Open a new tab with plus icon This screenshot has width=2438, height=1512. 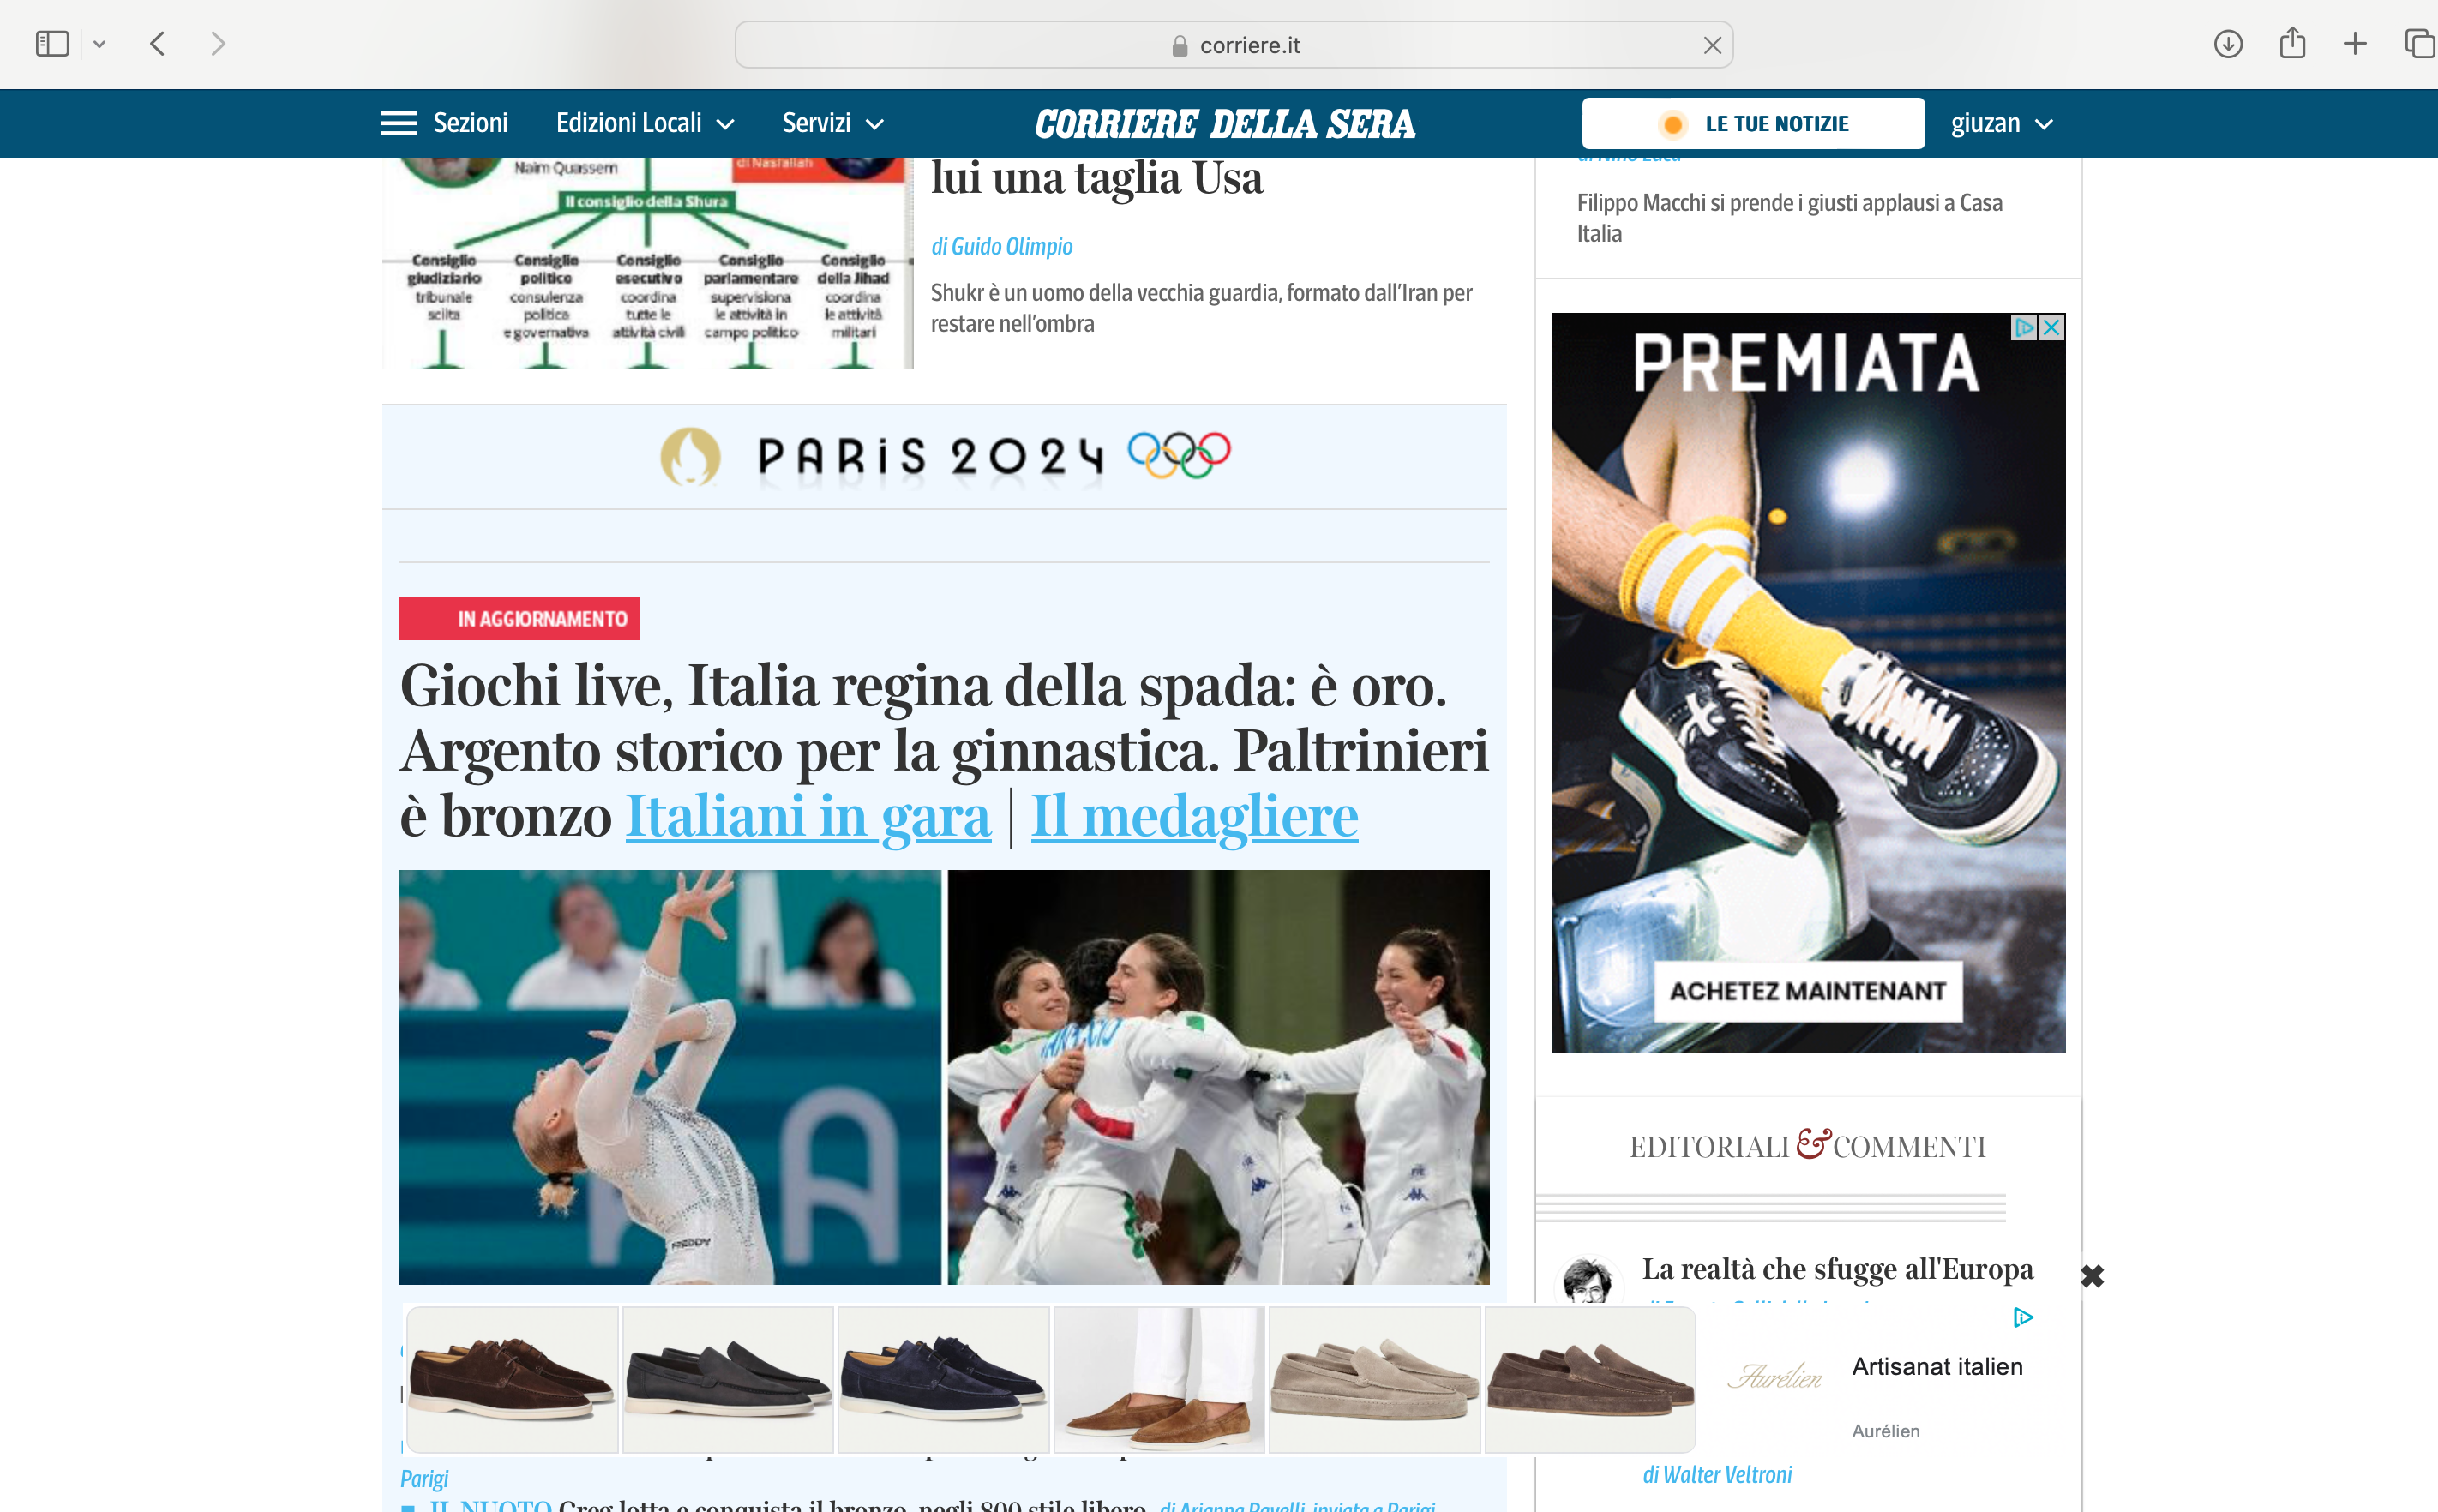(2355, 44)
